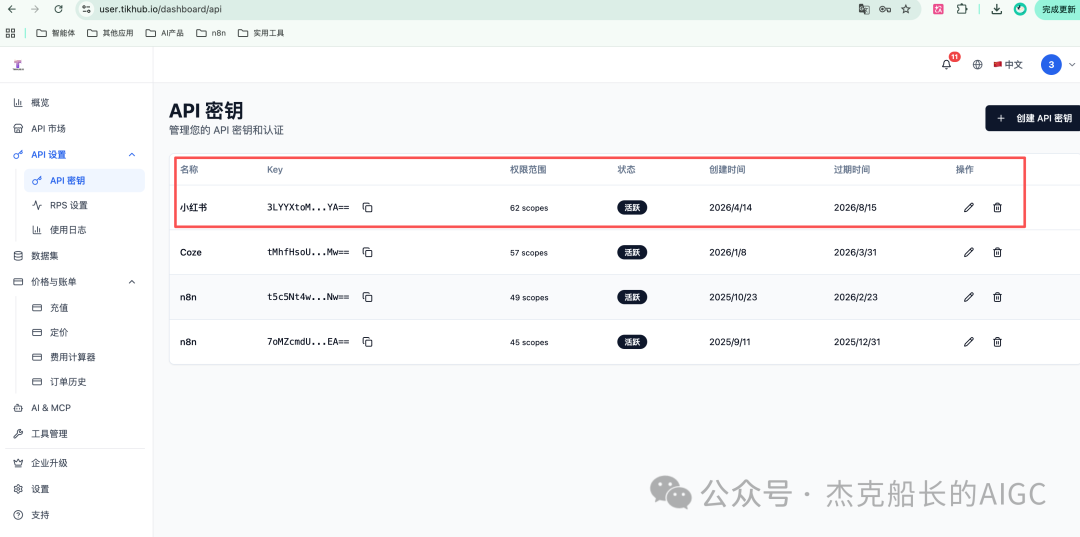The image size is (1080, 537).
Task: Edit the 小红书 API key
Action: tap(968, 207)
